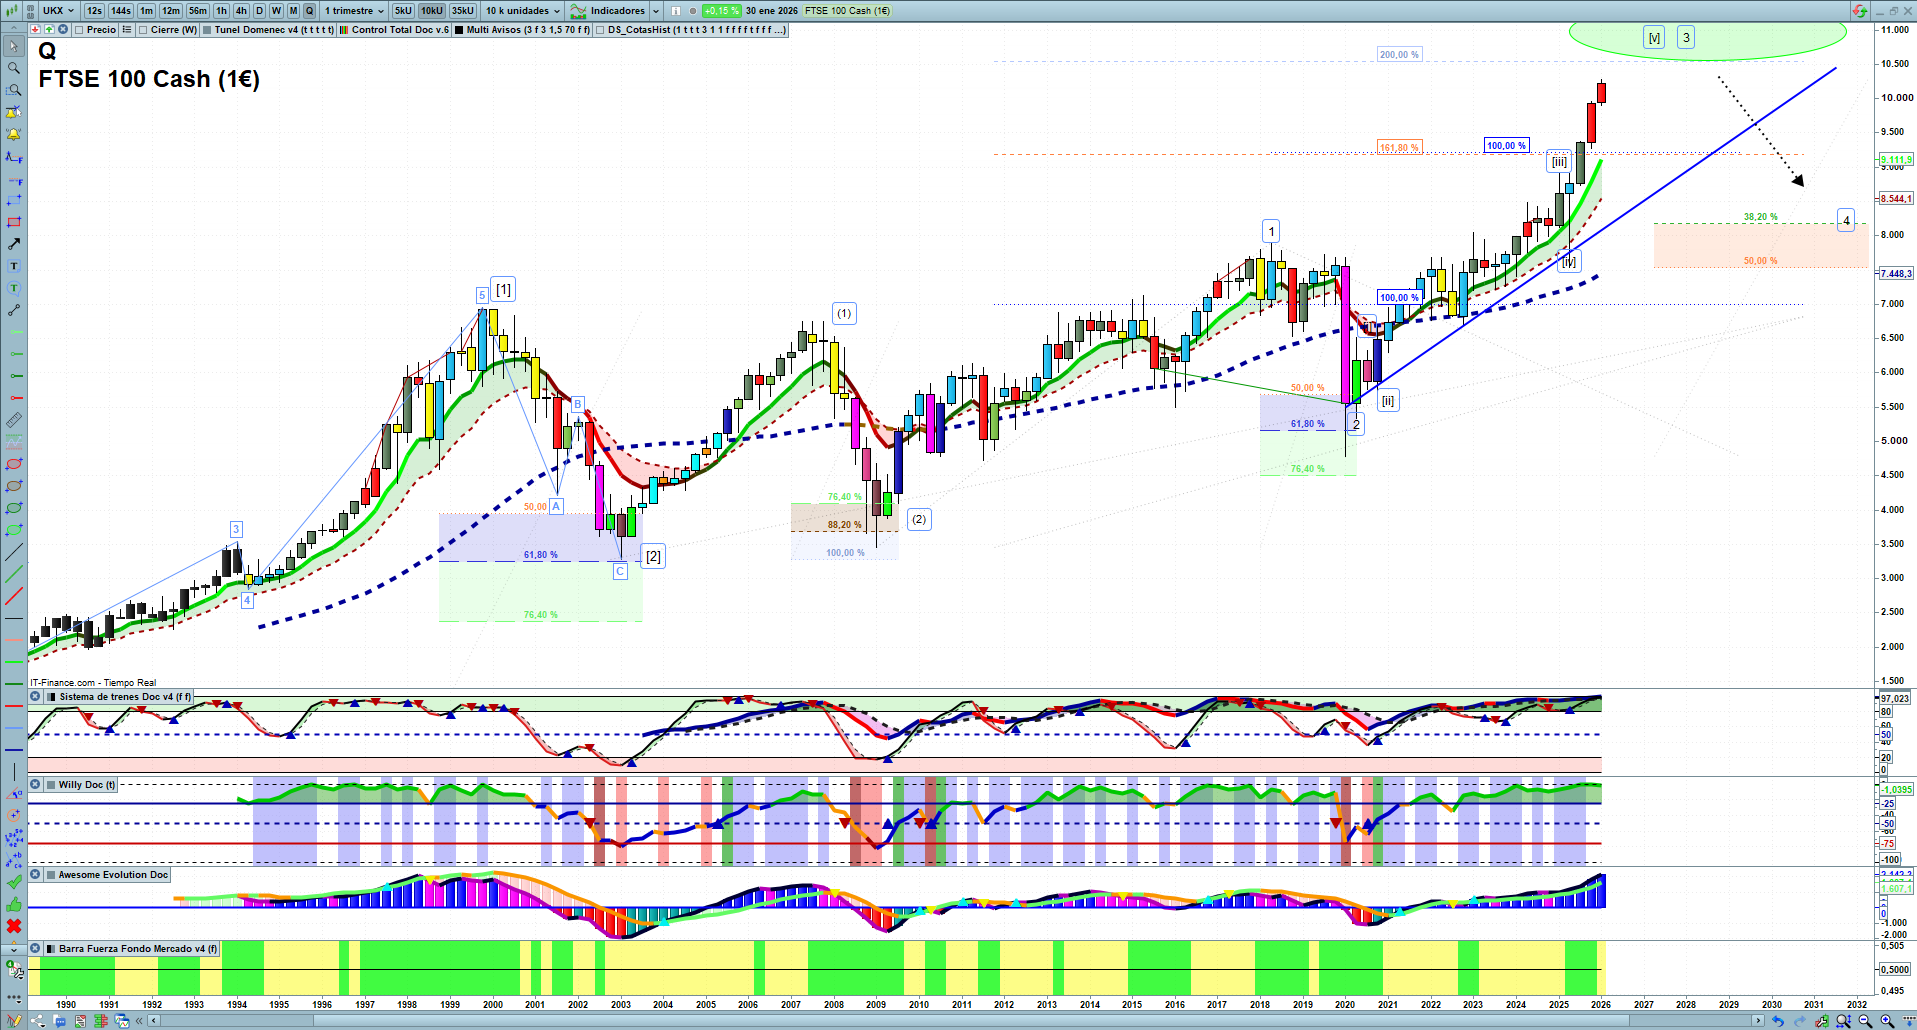Click the blue X icon beside Precio
This screenshot has height=1030, width=1917.
click(62, 30)
